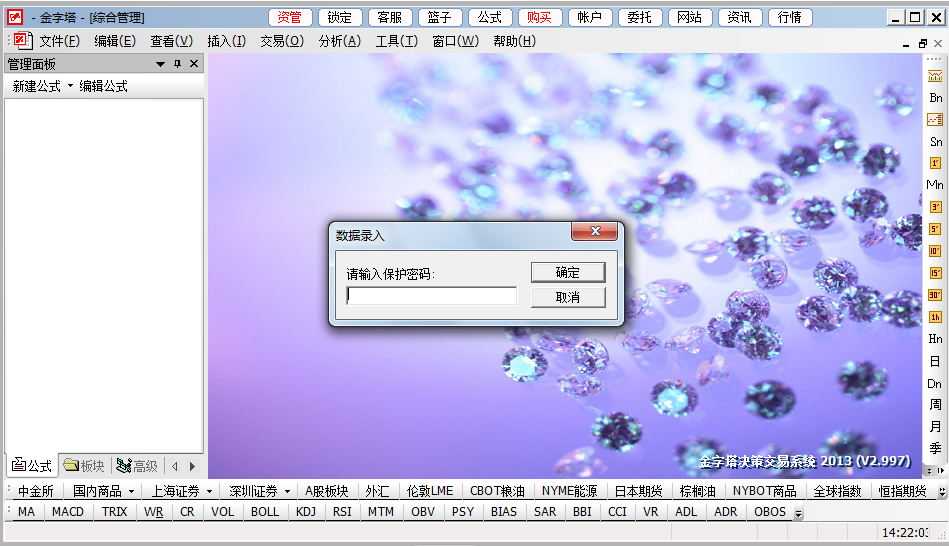This screenshot has height=546, width=949.
Task: Click the 购买 button in title bar
Action: tap(540, 18)
